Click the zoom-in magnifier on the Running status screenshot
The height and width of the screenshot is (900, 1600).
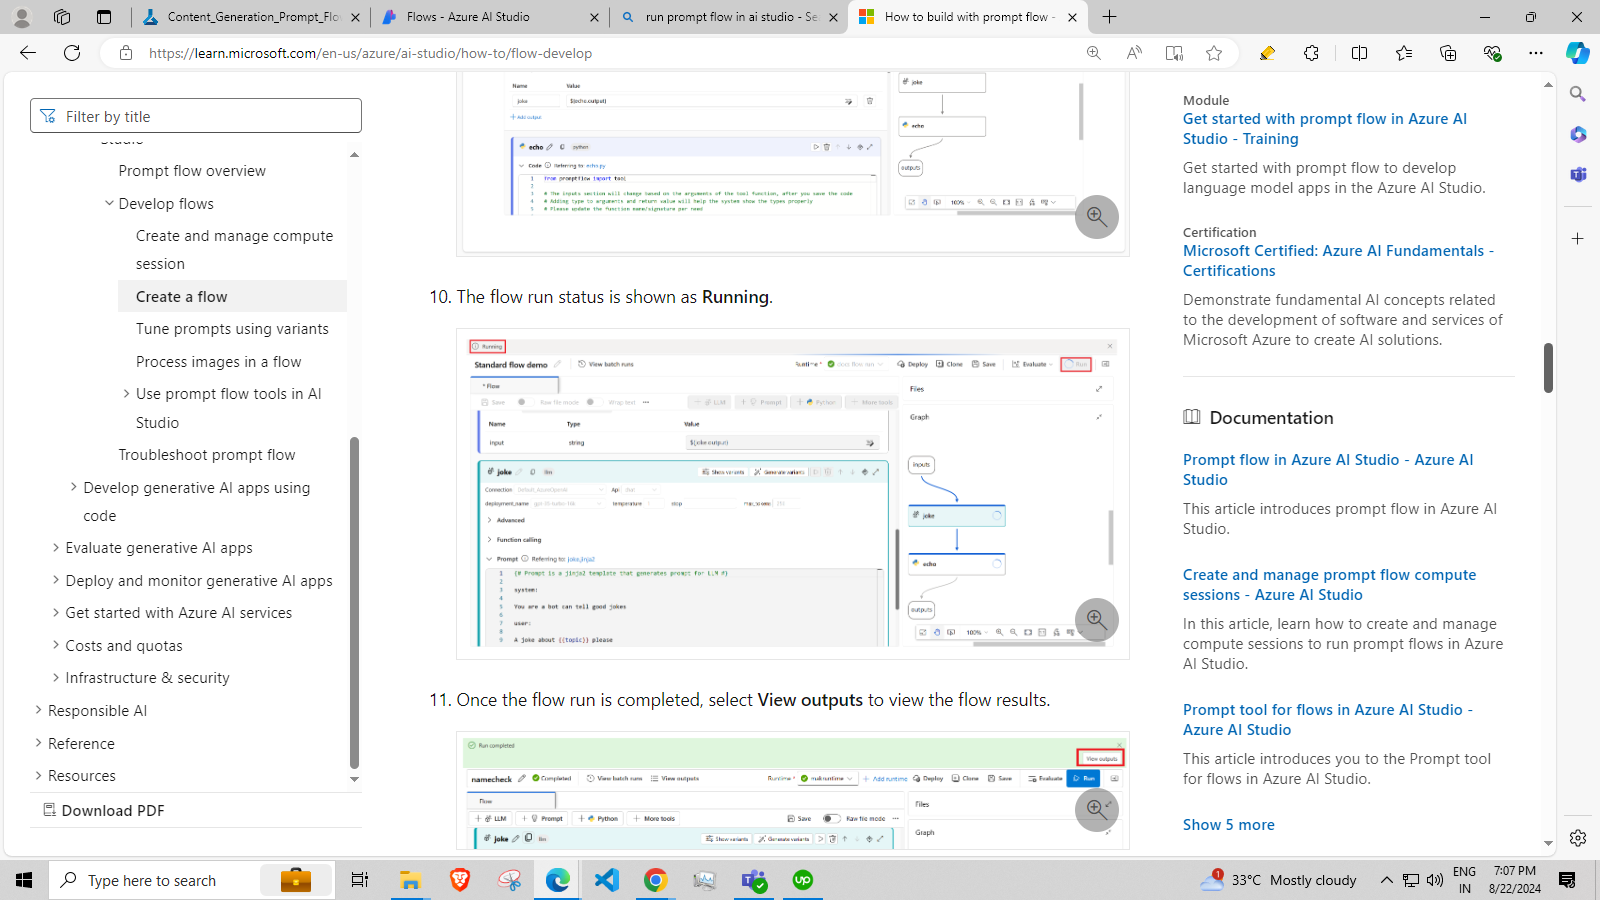pyautogui.click(x=1096, y=619)
